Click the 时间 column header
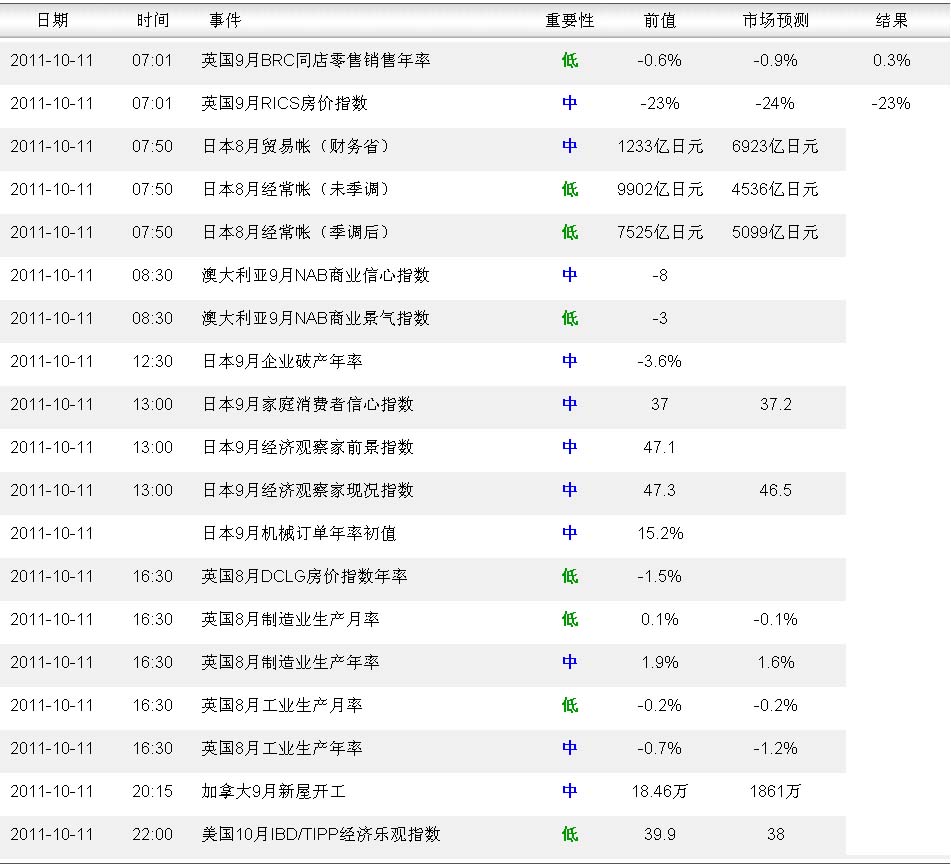This screenshot has height=866, width=951. [x=152, y=21]
